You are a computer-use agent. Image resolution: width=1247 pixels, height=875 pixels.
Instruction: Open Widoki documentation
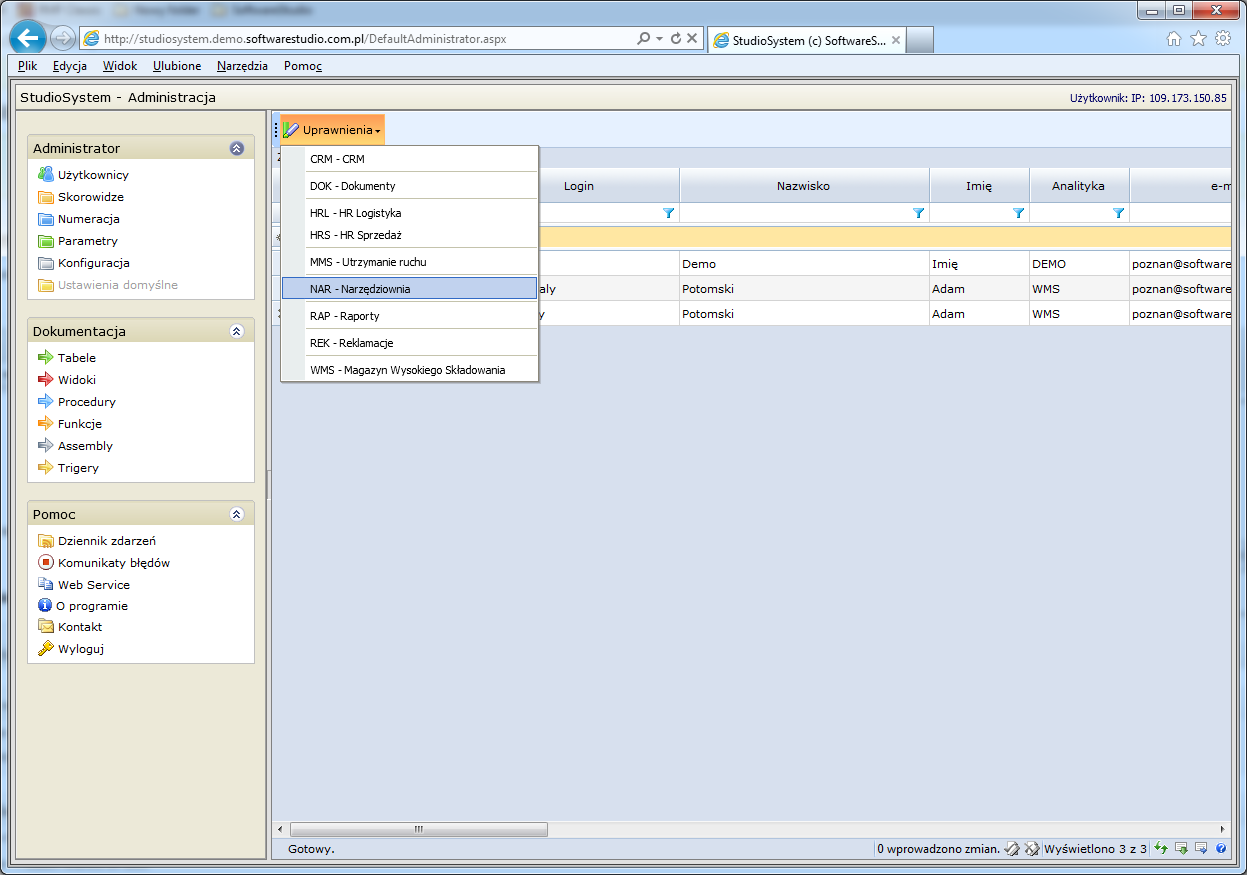(67, 380)
